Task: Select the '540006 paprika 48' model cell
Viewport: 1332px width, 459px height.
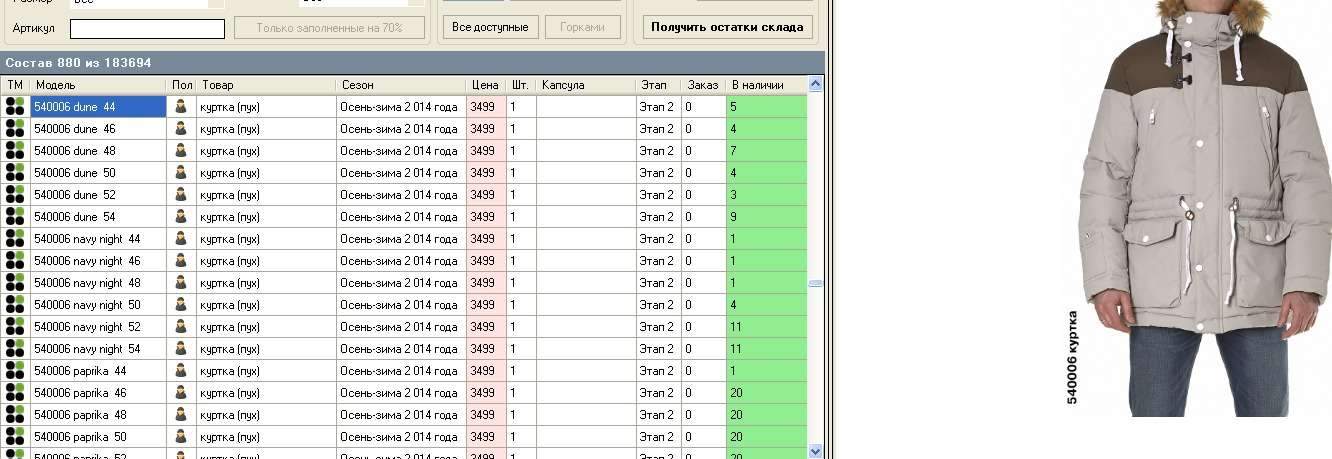Action: pos(98,414)
